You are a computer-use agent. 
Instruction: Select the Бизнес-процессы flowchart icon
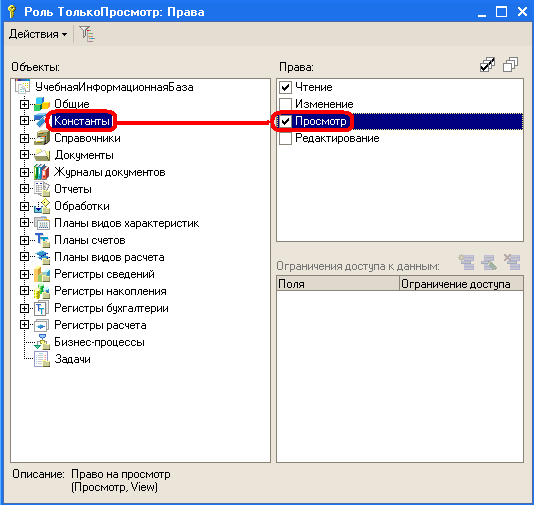(42, 342)
